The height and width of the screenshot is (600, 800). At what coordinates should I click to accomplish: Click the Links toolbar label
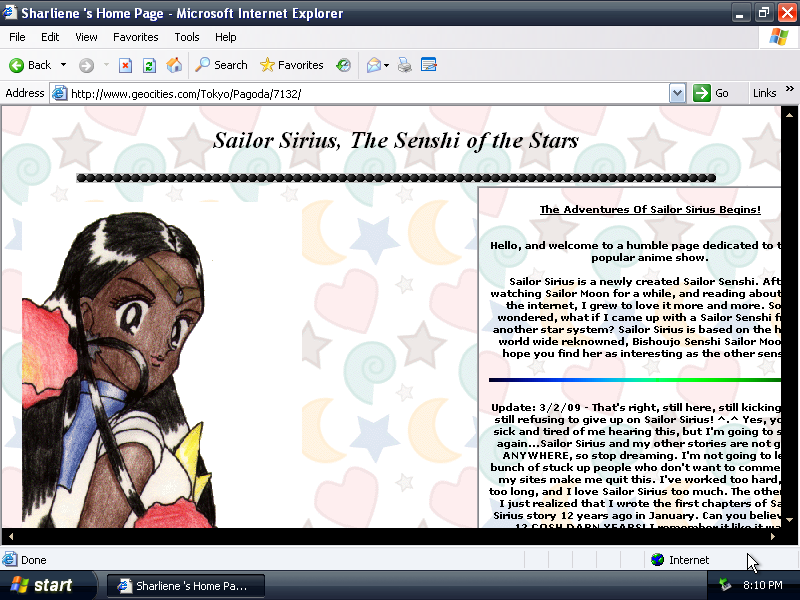pos(764,93)
